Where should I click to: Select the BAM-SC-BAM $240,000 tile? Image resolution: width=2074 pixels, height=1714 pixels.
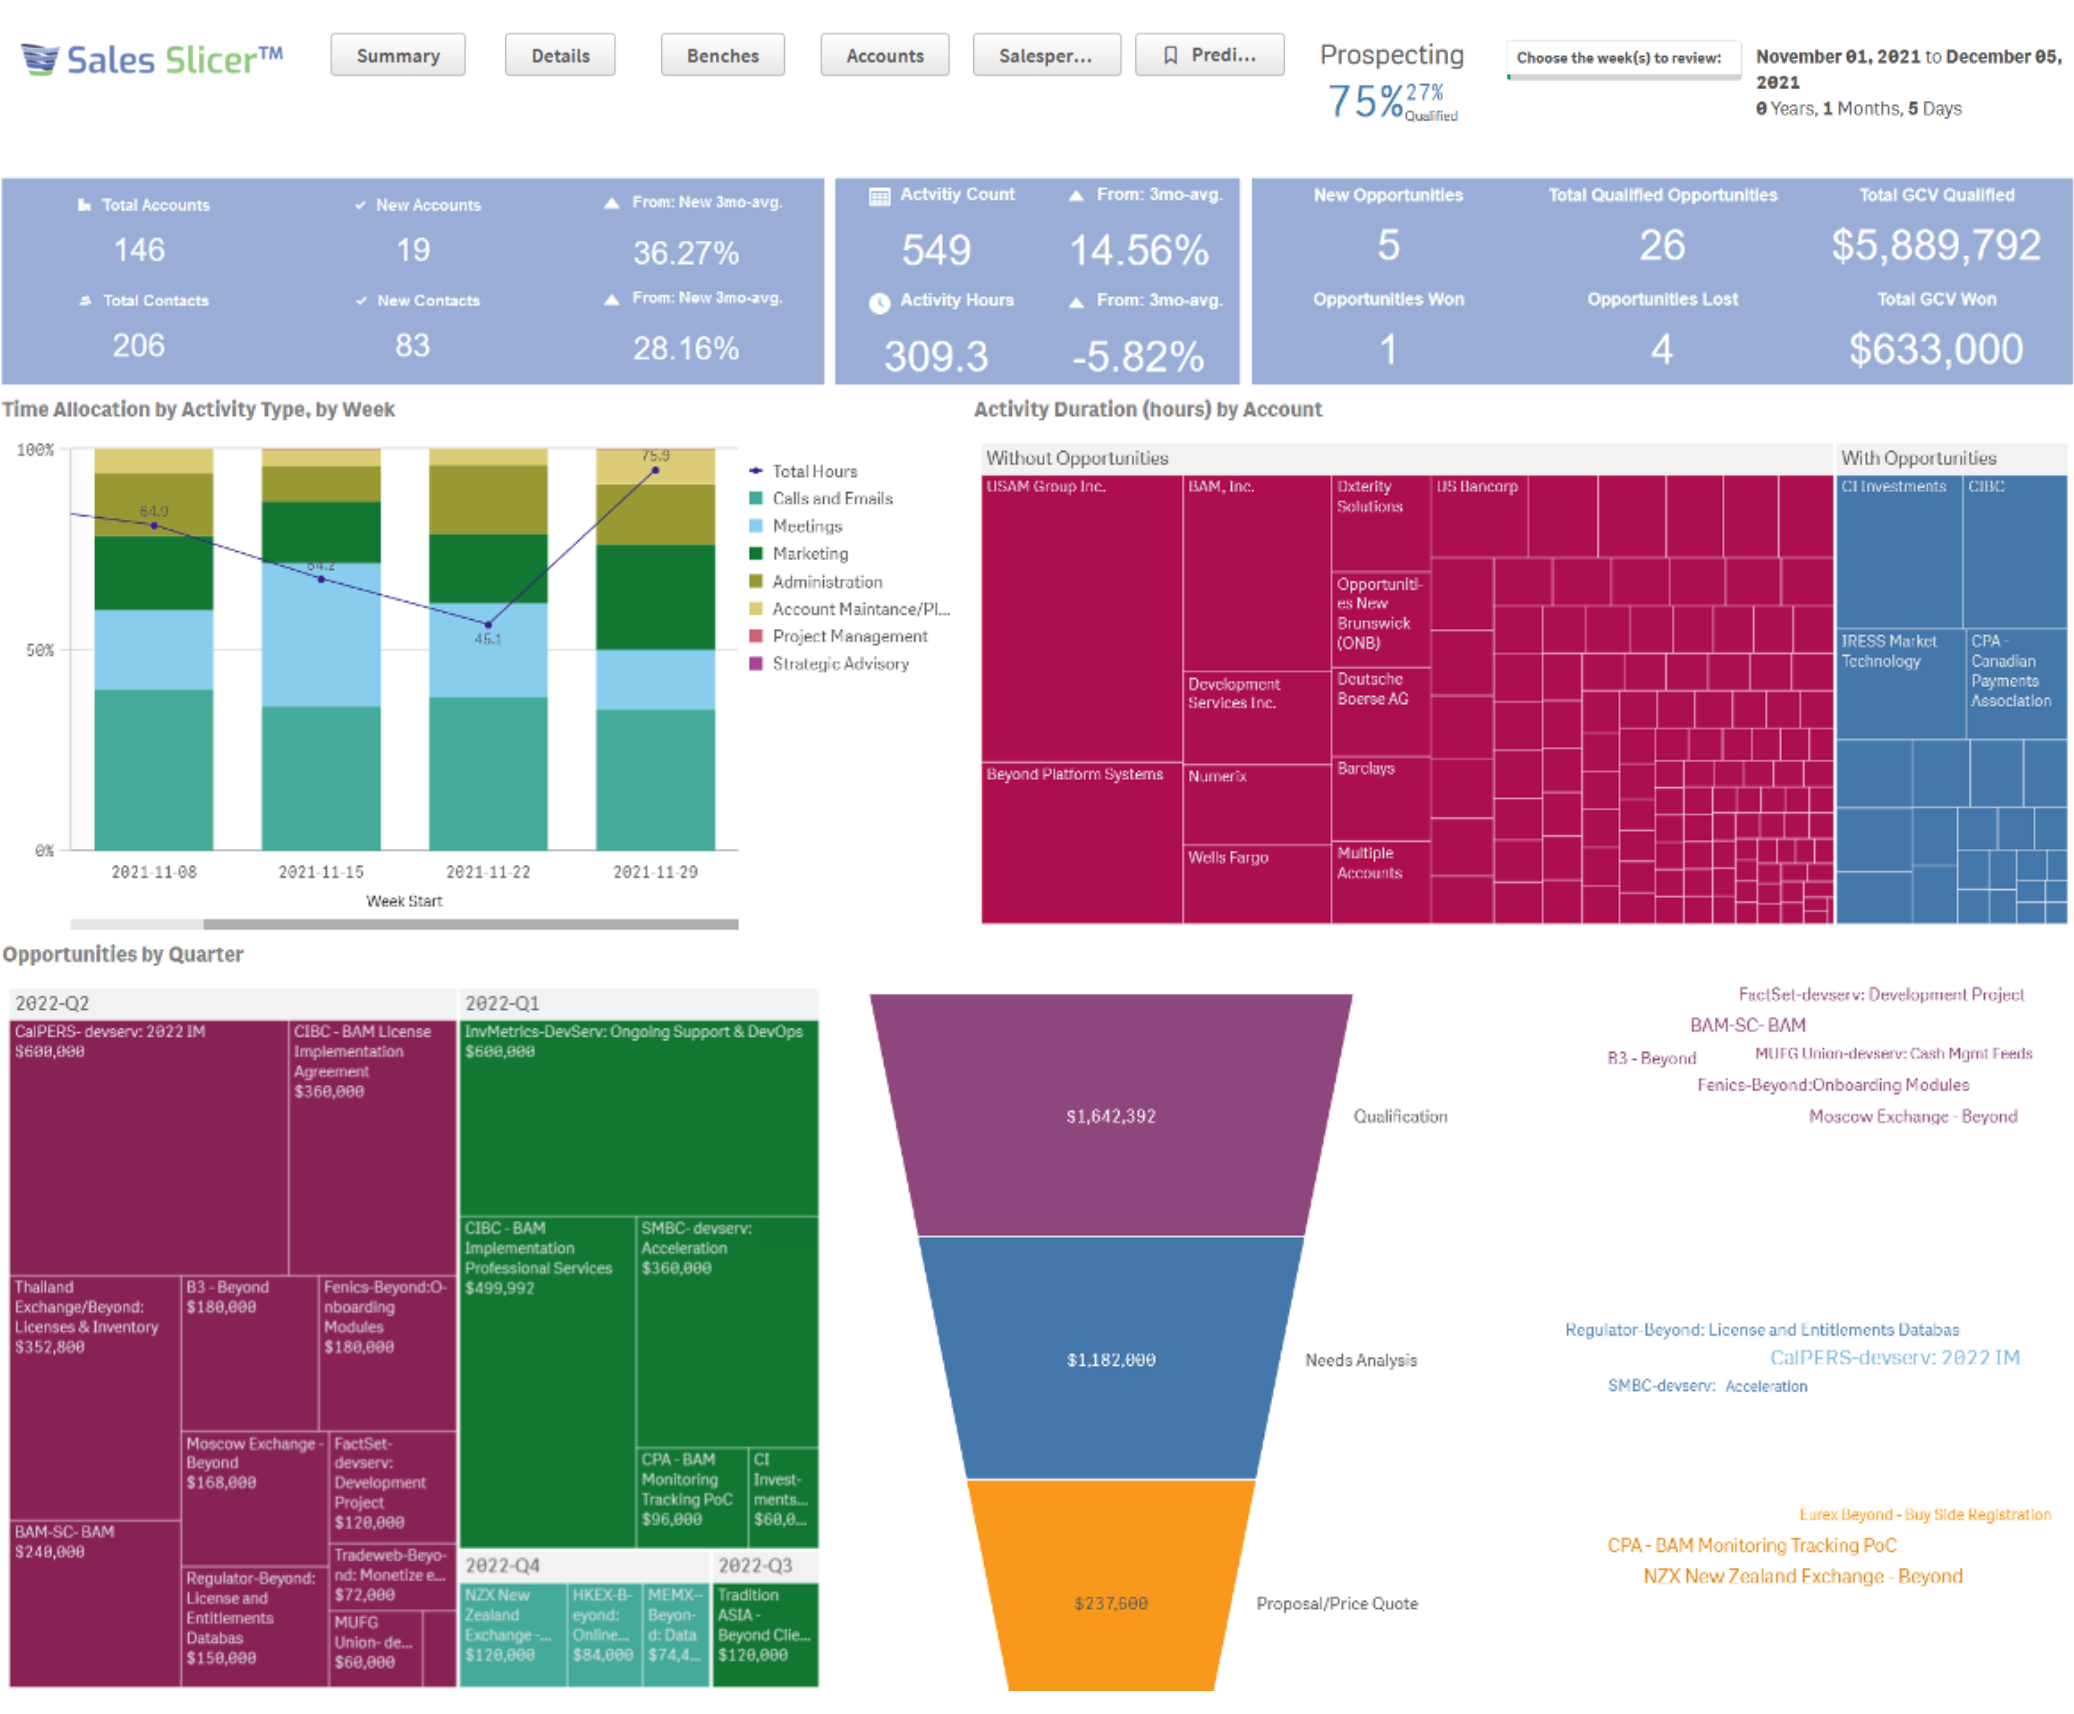point(95,1603)
